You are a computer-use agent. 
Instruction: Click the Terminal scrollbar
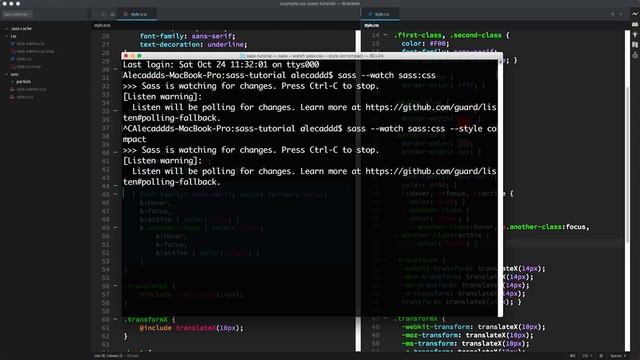[x=500, y=188]
